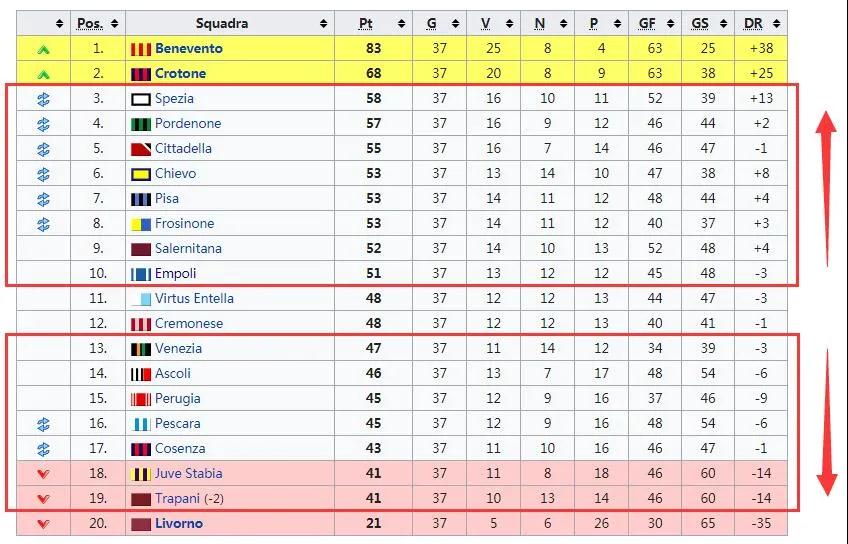Click the playout icon in Pescara's row
The width and height of the screenshot is (848, 544).
[x=43, y=424]
